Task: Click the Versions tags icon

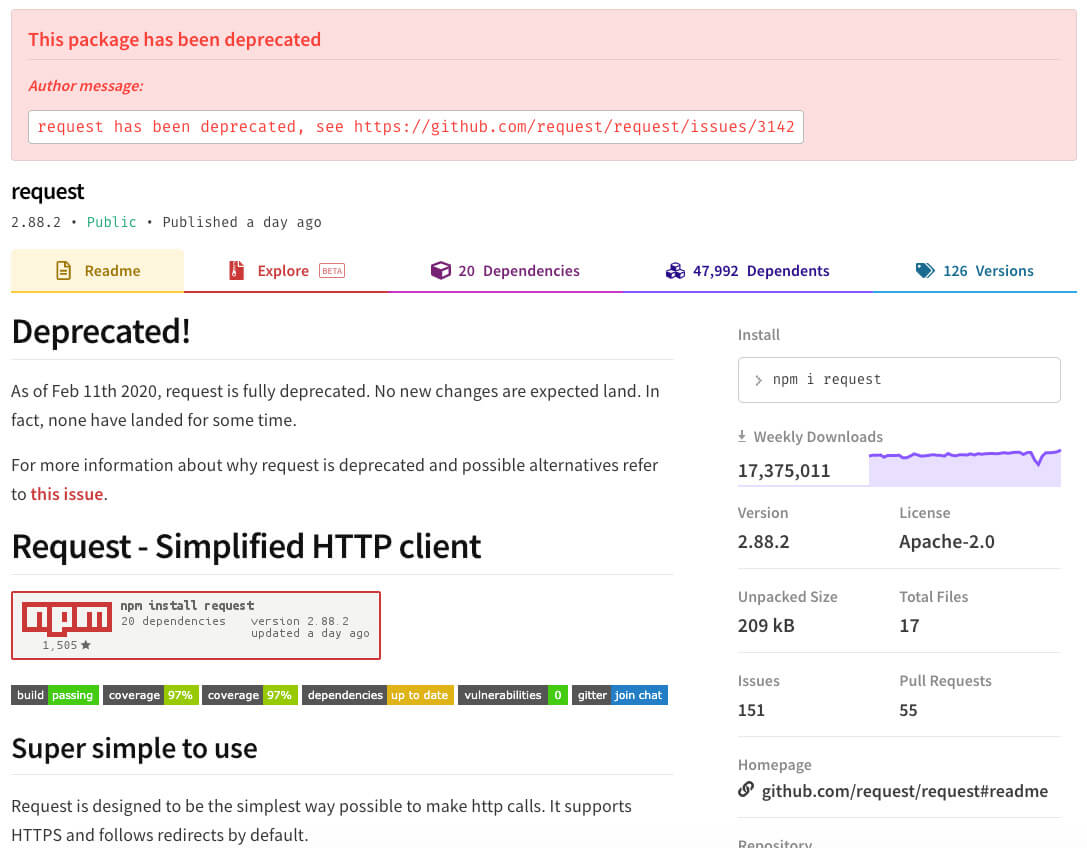Action: [925, 270]
